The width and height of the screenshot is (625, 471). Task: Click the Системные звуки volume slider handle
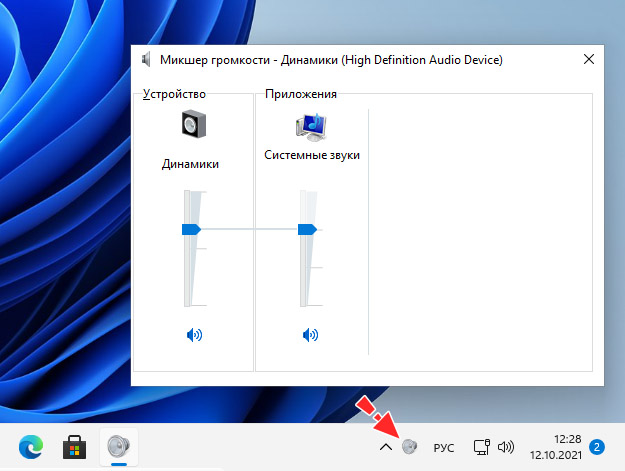click(x=307, y=230)
